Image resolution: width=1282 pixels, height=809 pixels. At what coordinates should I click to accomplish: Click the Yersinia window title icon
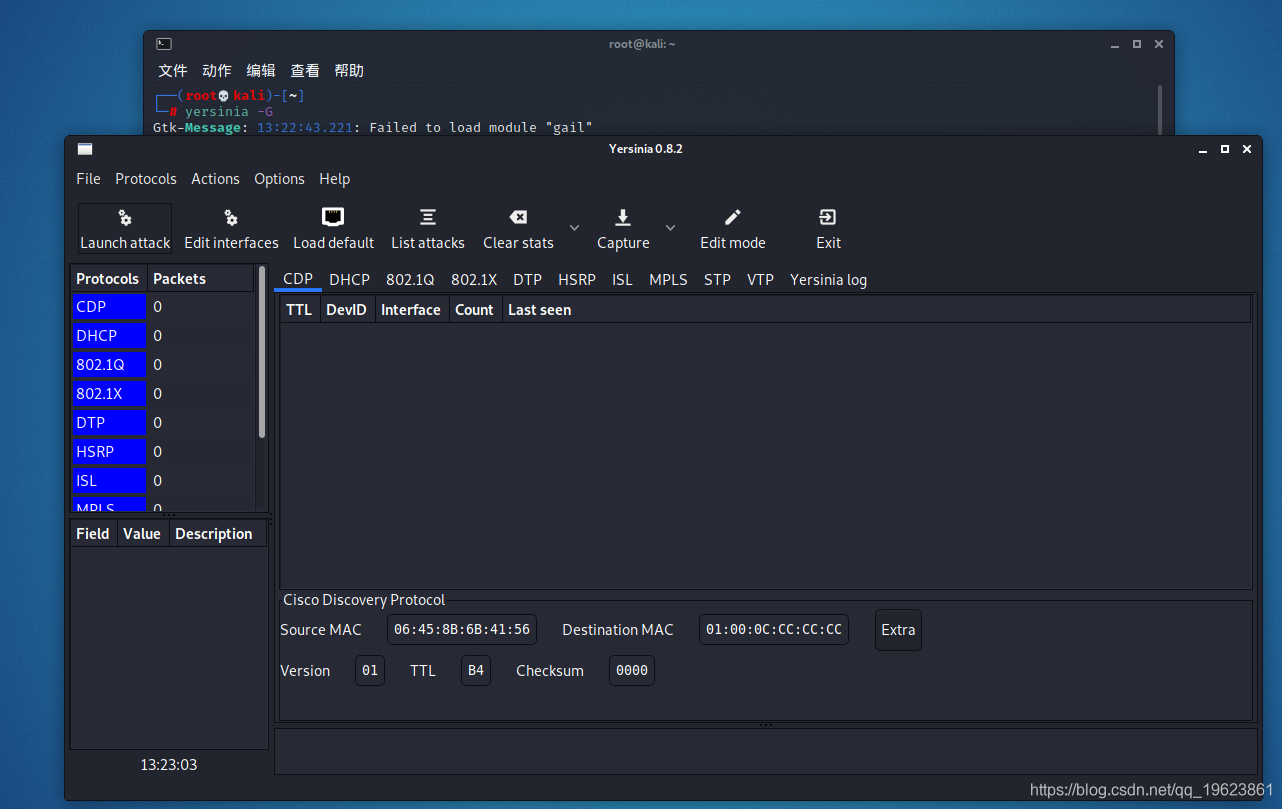pyautogui.click(x=85, y=149)
